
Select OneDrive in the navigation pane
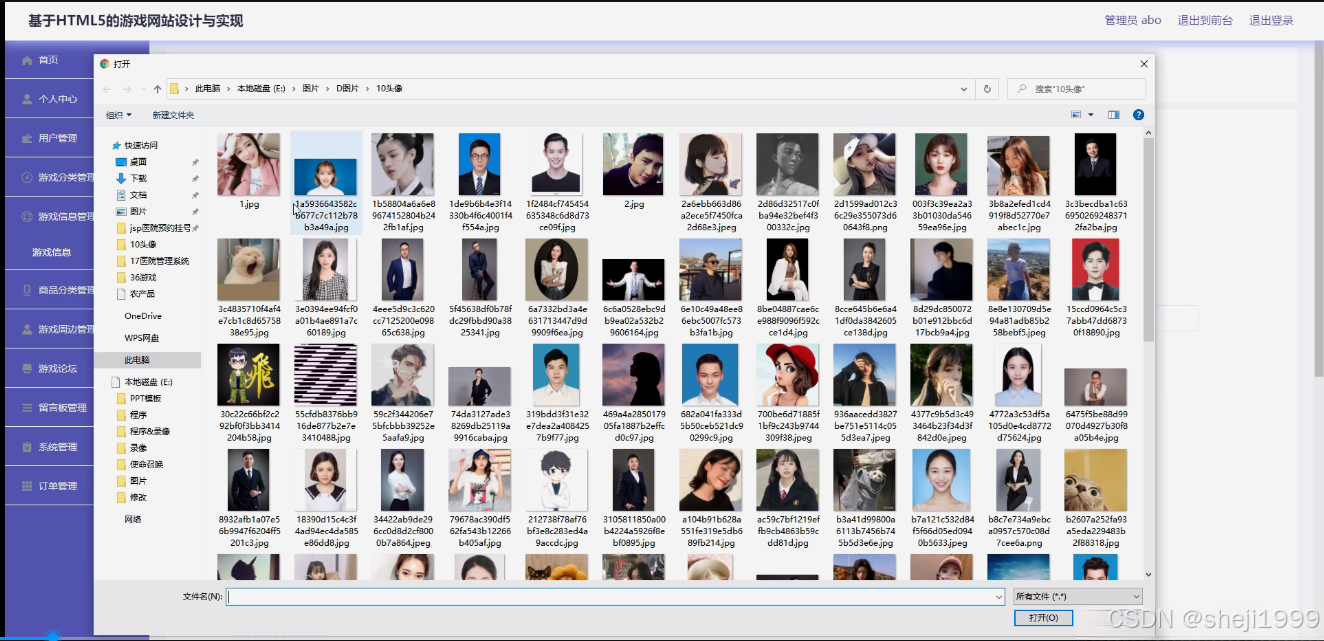[143, 316]
